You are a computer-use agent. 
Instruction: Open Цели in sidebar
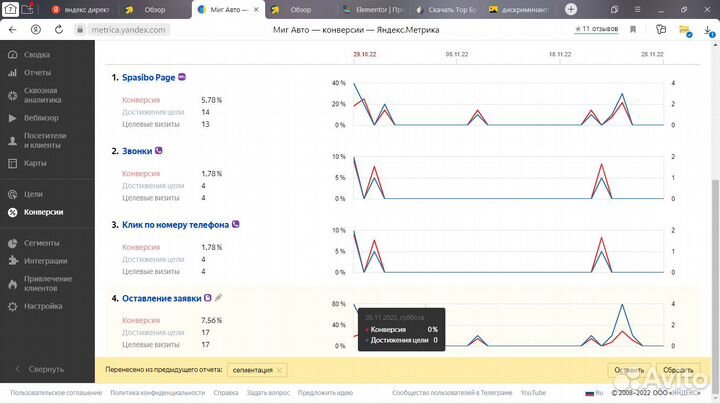click(33, 194)
